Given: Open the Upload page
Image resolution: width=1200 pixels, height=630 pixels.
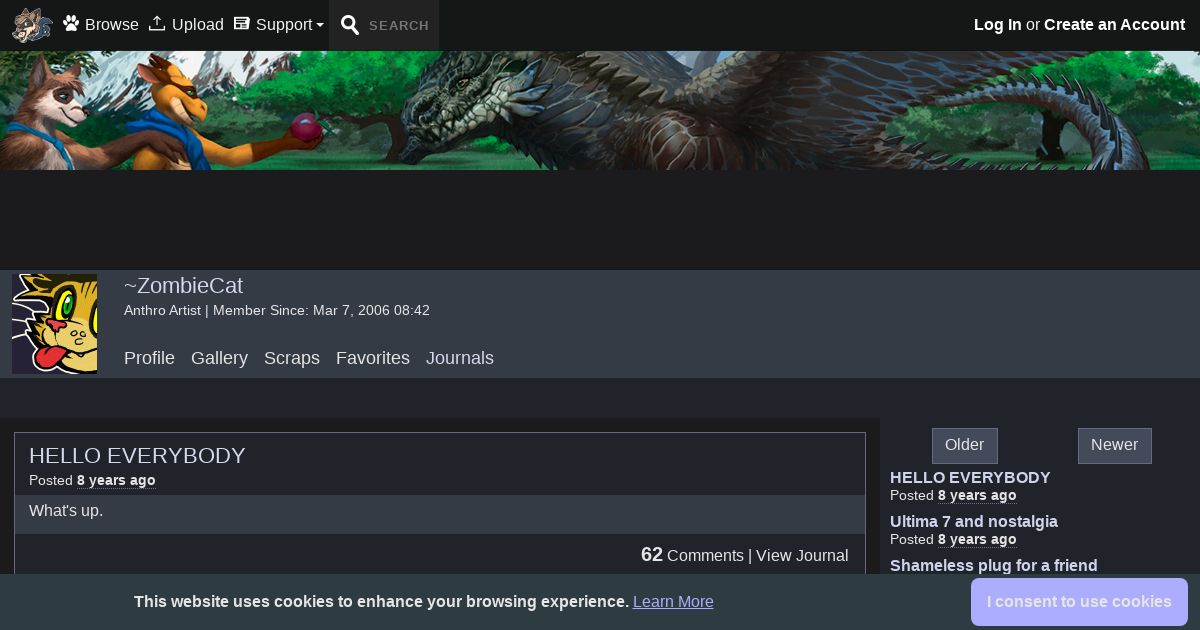Looking at the screenshot, I should (x=198, y=25).
